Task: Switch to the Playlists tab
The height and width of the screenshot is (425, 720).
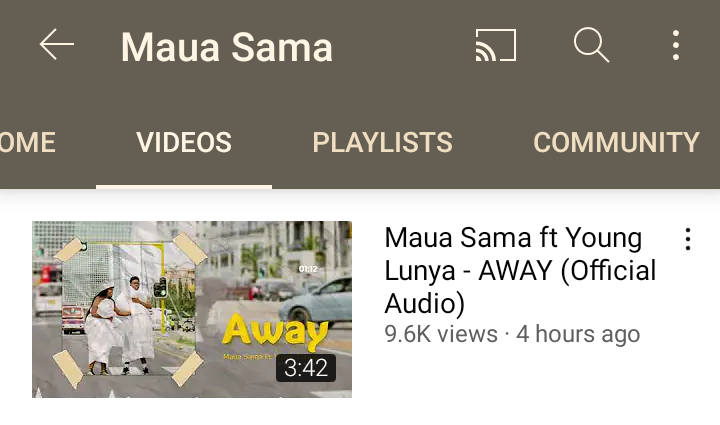Action: tap(382, 142)
